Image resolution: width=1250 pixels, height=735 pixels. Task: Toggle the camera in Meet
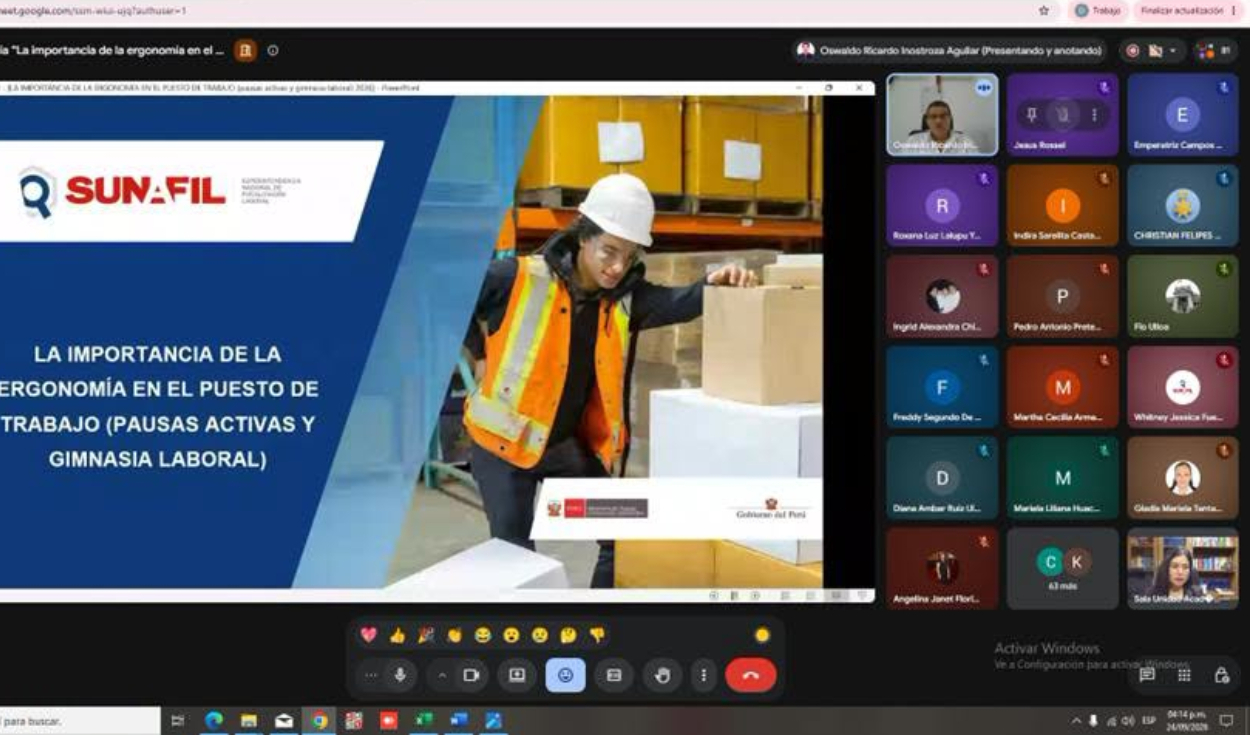coord(471,675)
